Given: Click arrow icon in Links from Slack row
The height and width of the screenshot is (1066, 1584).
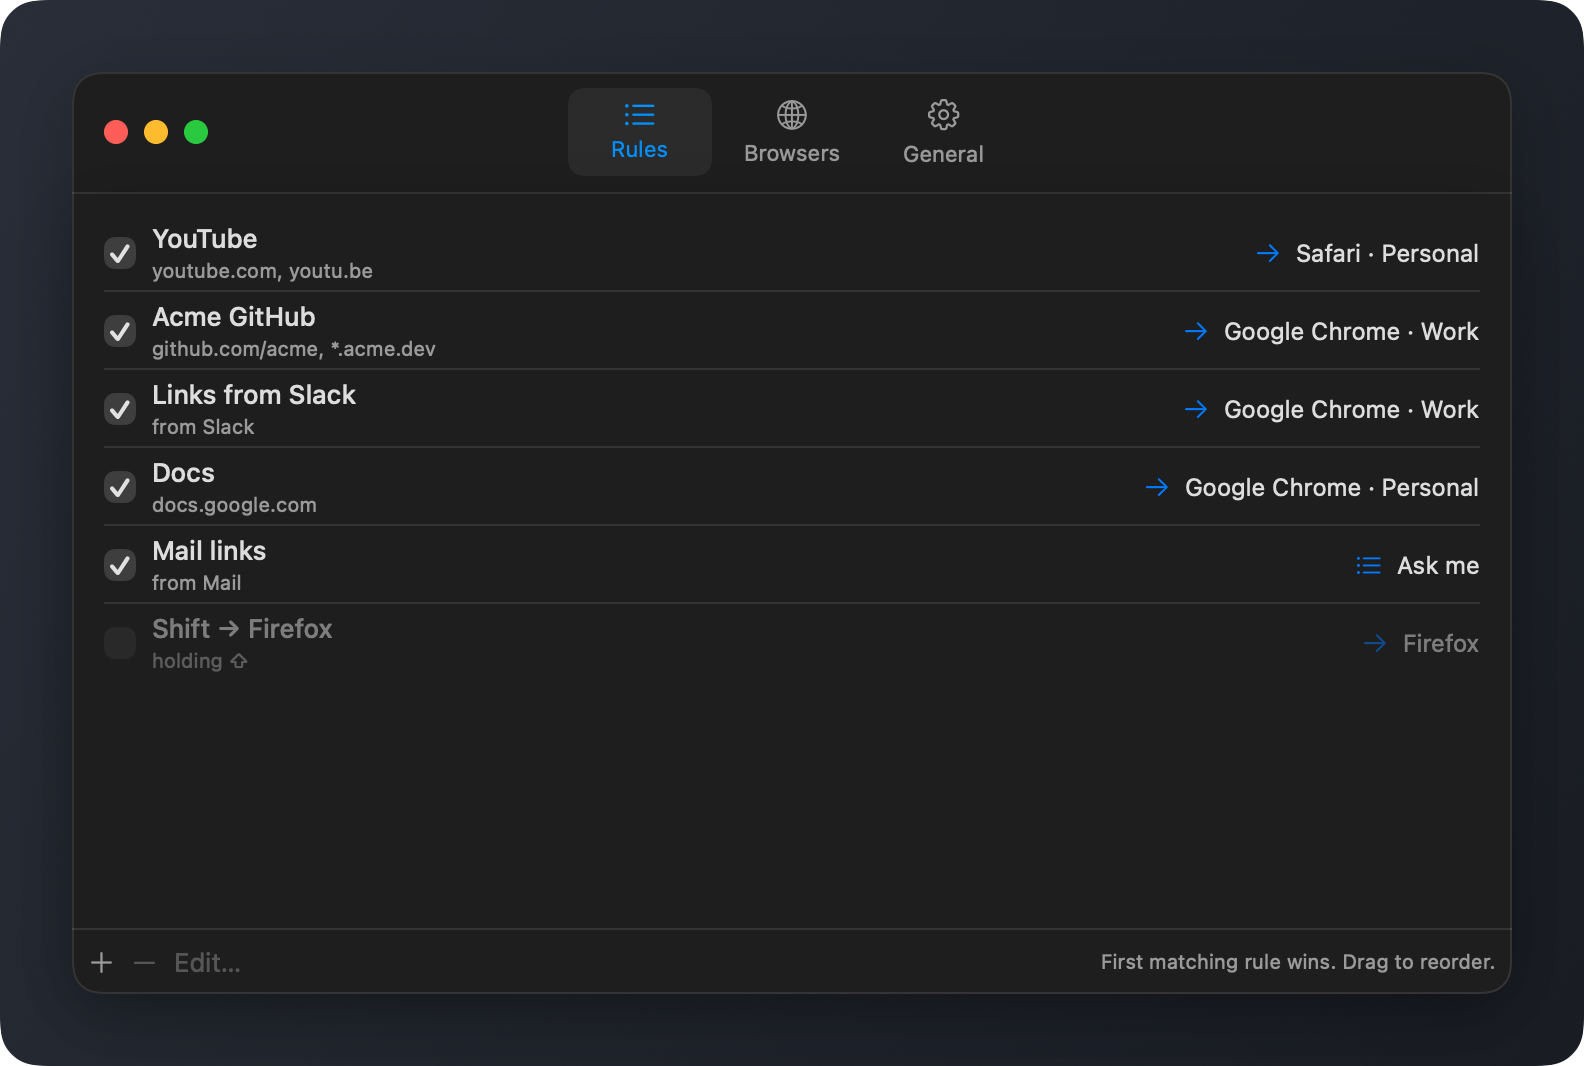Looking at the screenshot, I should click(1196, 409).
